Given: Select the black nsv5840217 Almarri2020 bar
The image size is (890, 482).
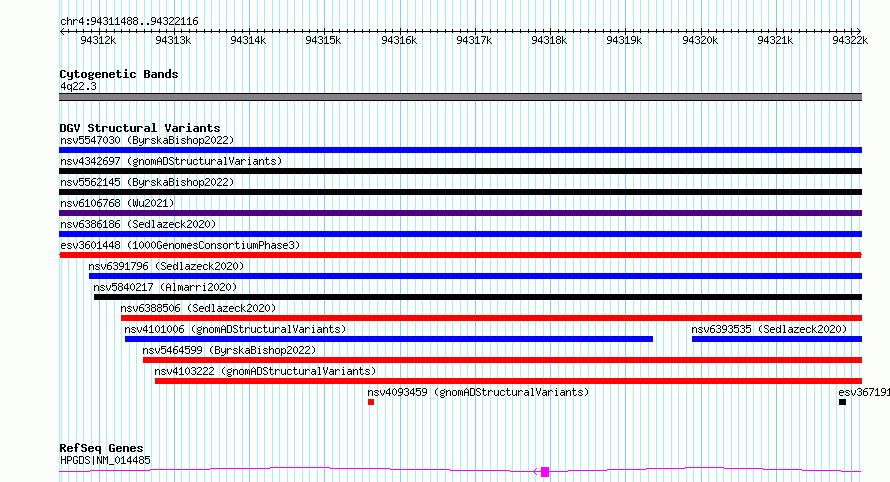Looking at the screenshot, I should point(478,297).
